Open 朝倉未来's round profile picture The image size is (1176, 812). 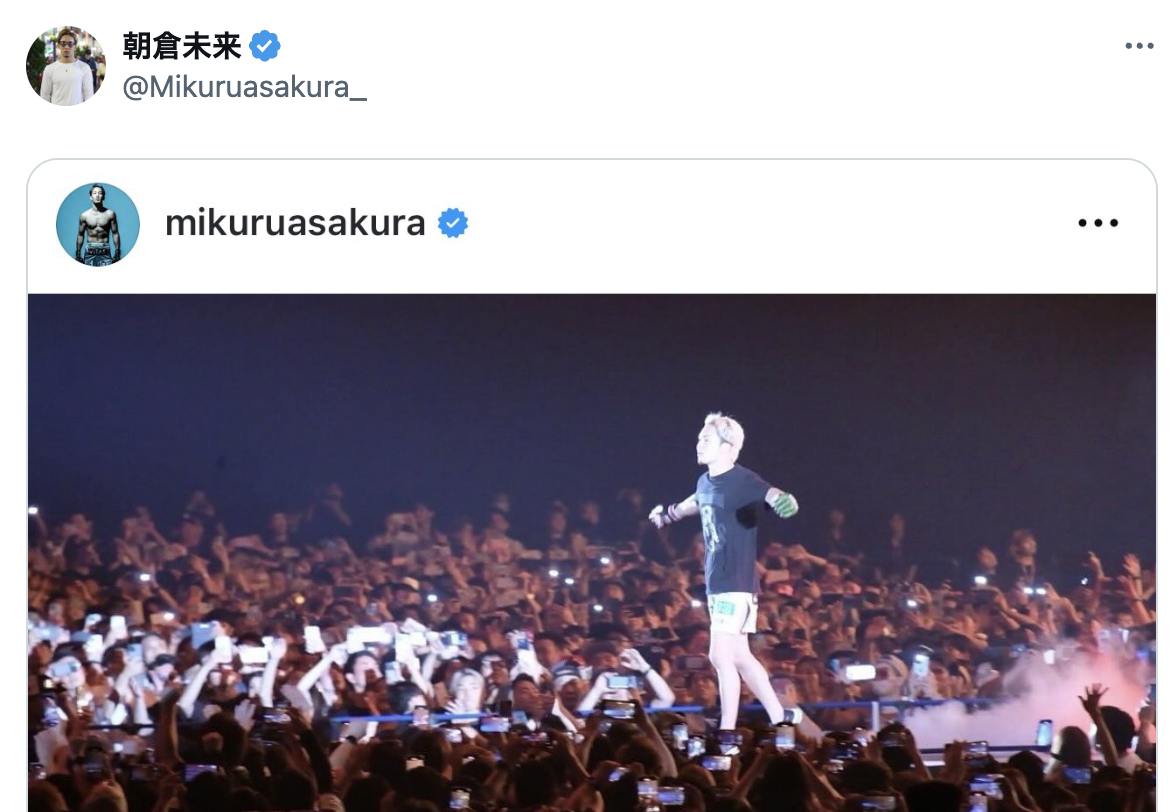[x=66, y=66]
